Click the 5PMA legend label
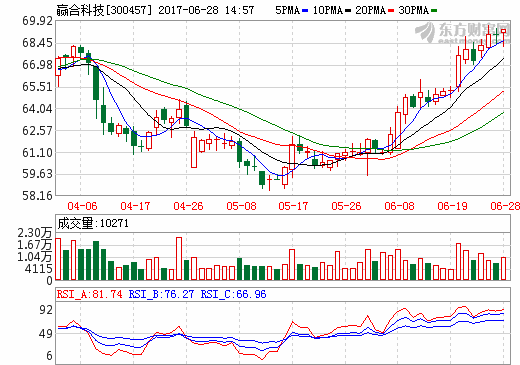This screenshot has height=365, width=520. pos(287,10)
